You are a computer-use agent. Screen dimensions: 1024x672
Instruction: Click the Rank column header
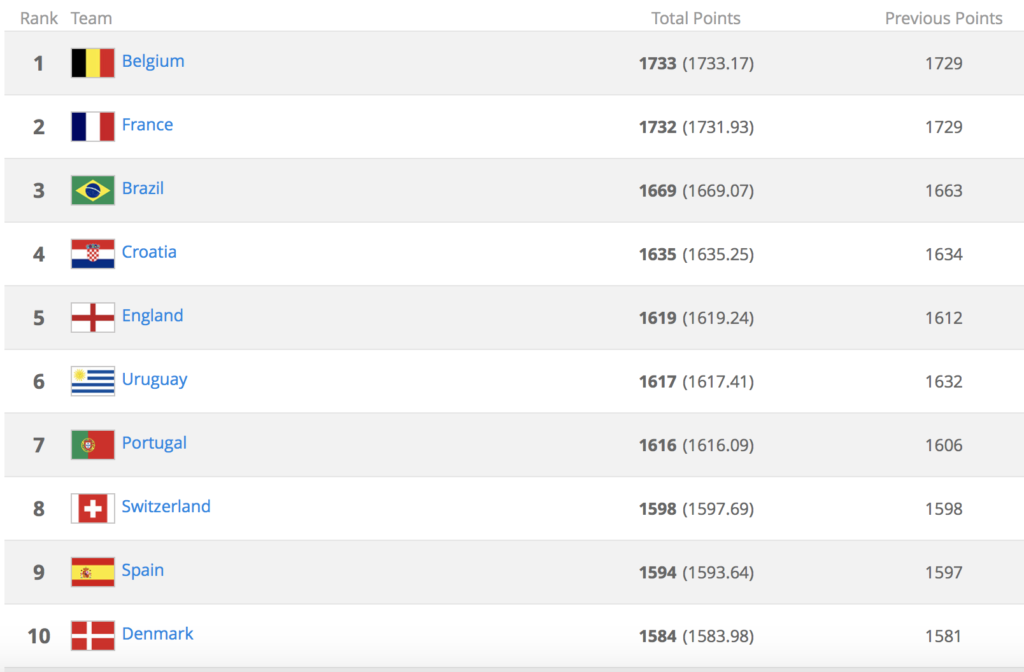tap(39, 18)
